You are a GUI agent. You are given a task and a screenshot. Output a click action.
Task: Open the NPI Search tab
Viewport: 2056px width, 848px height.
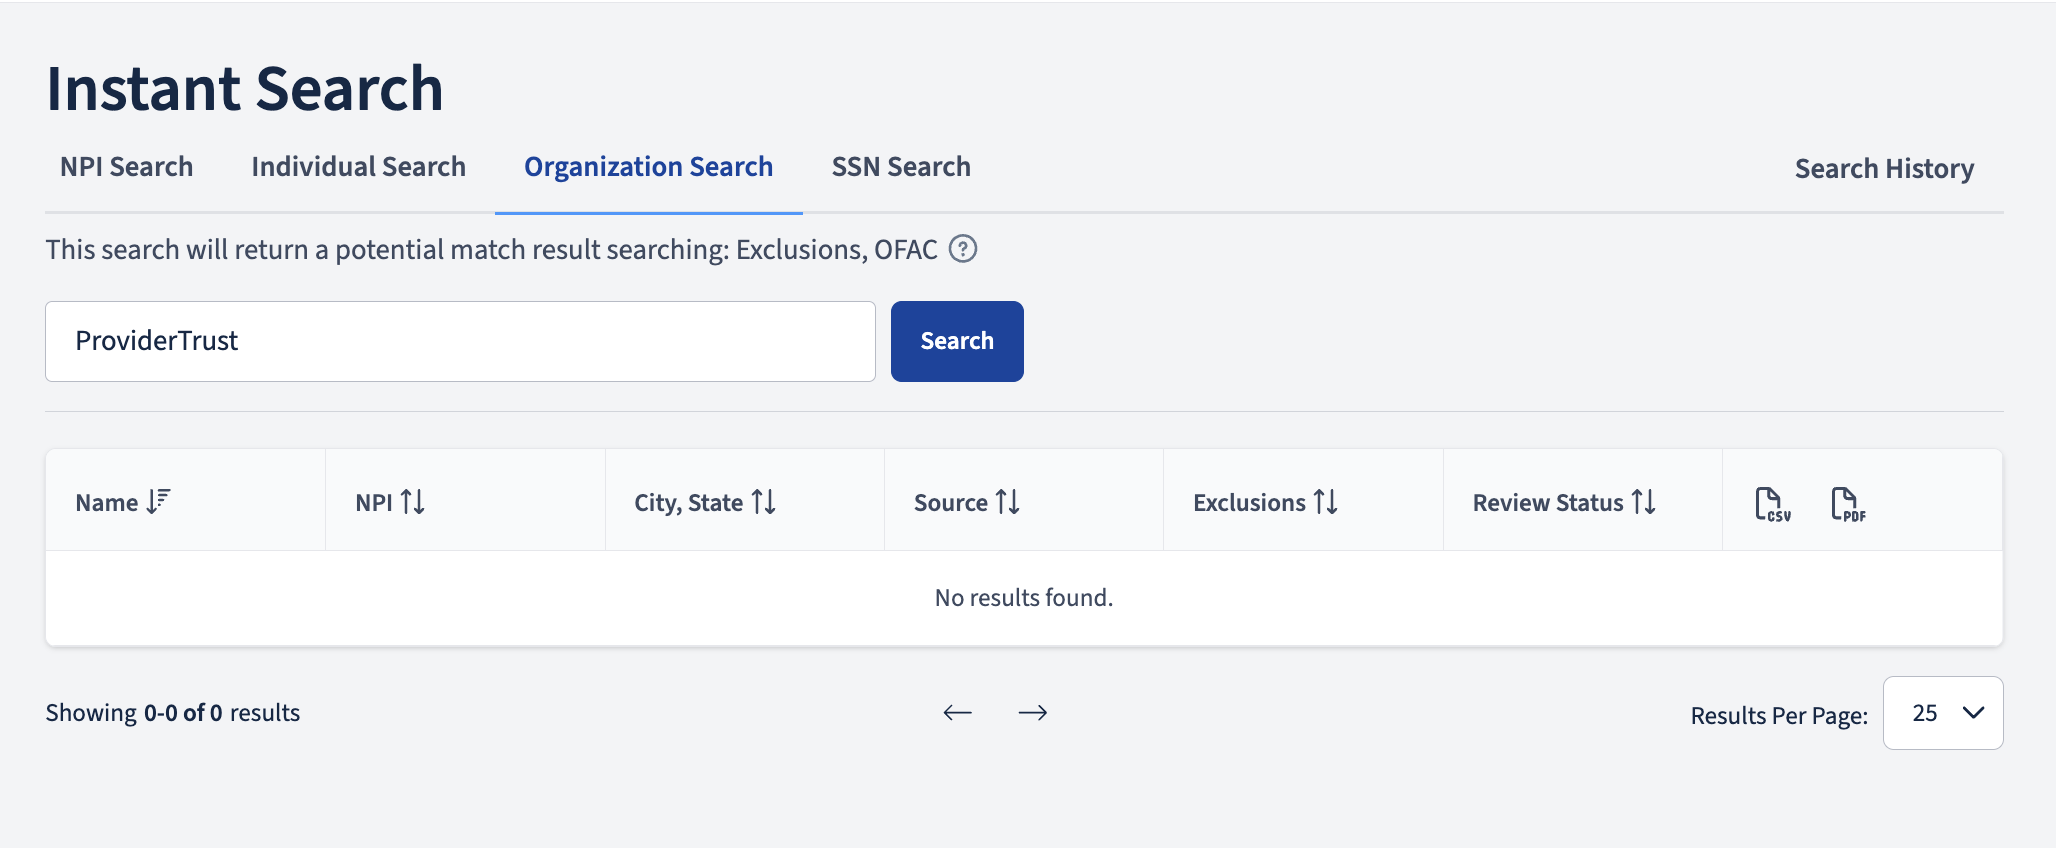pyautogui.click(x=126, y=167)
